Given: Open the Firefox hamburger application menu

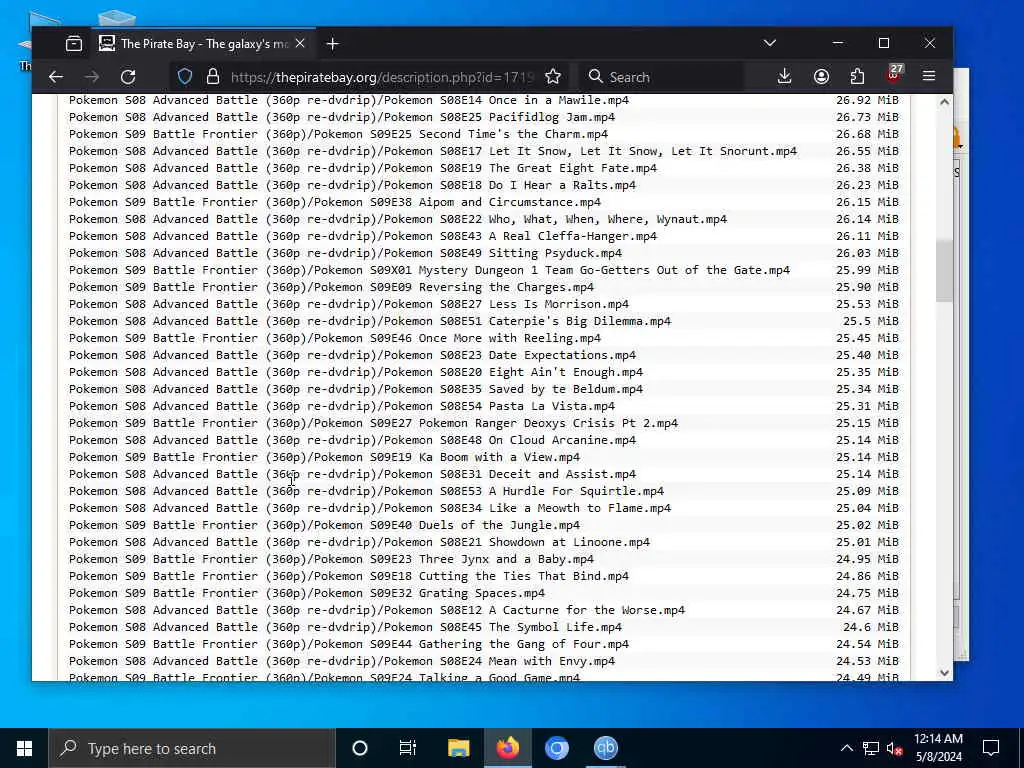Looking at the screenshot, I should pyautogui.click(x=929, y=76).
